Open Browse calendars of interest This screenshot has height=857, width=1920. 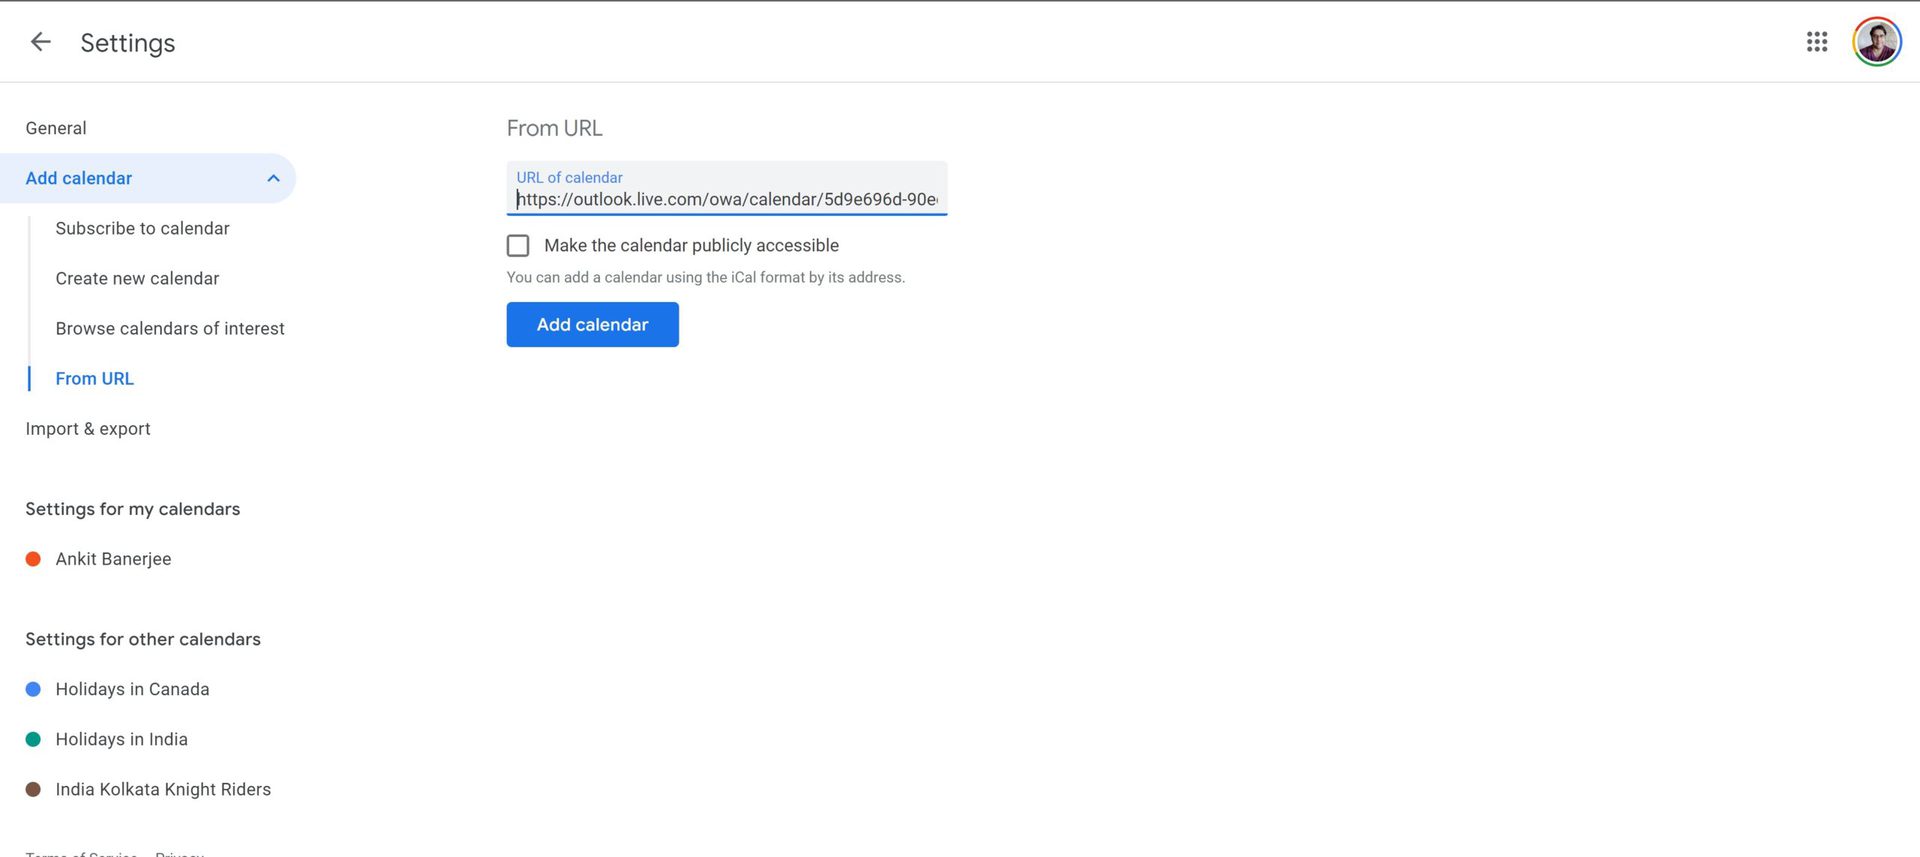[x=170, y=329]
